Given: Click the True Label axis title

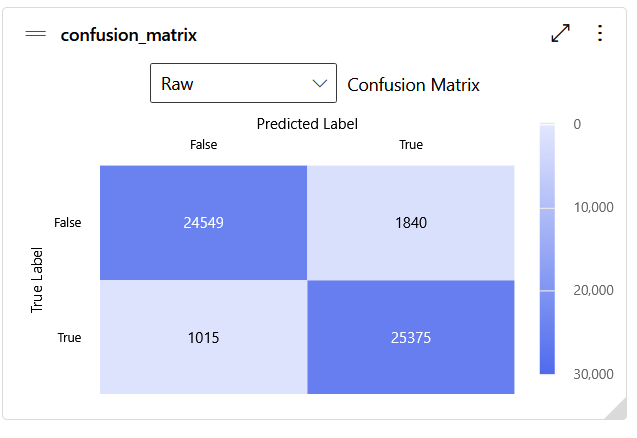Looking at the screenshot, I should click(38, 280).
